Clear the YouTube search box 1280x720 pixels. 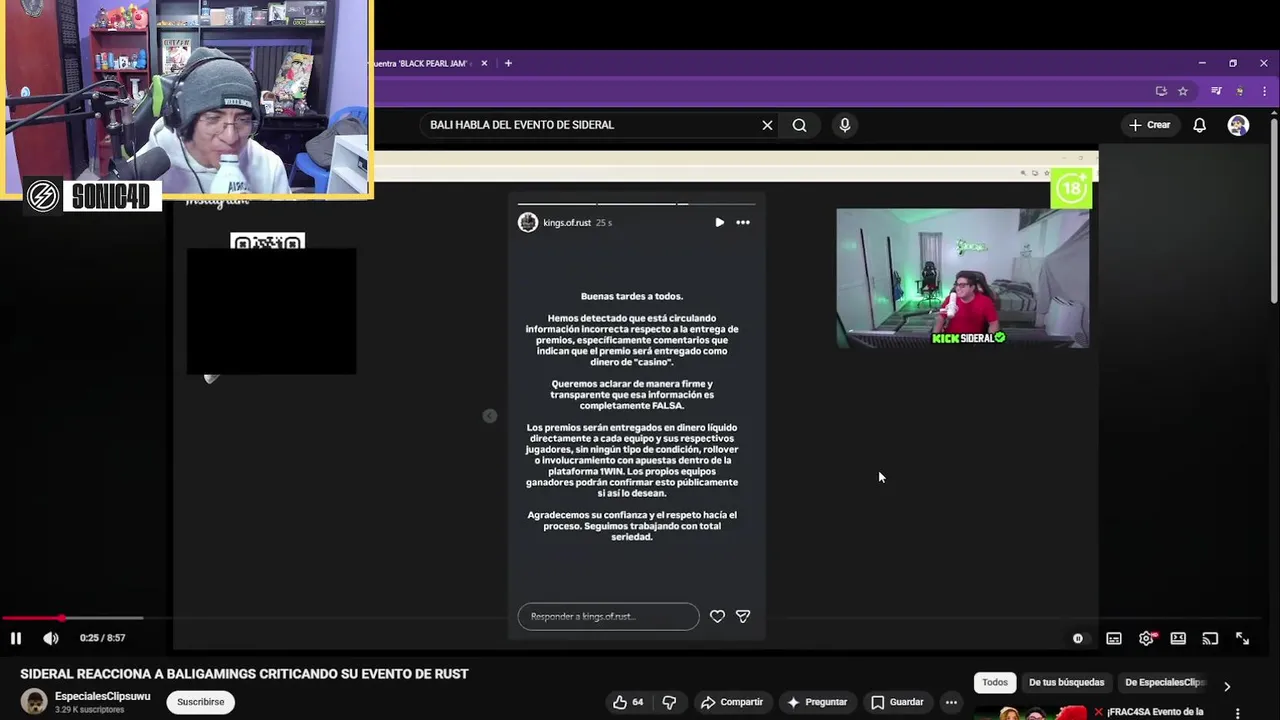click(767, 125)
